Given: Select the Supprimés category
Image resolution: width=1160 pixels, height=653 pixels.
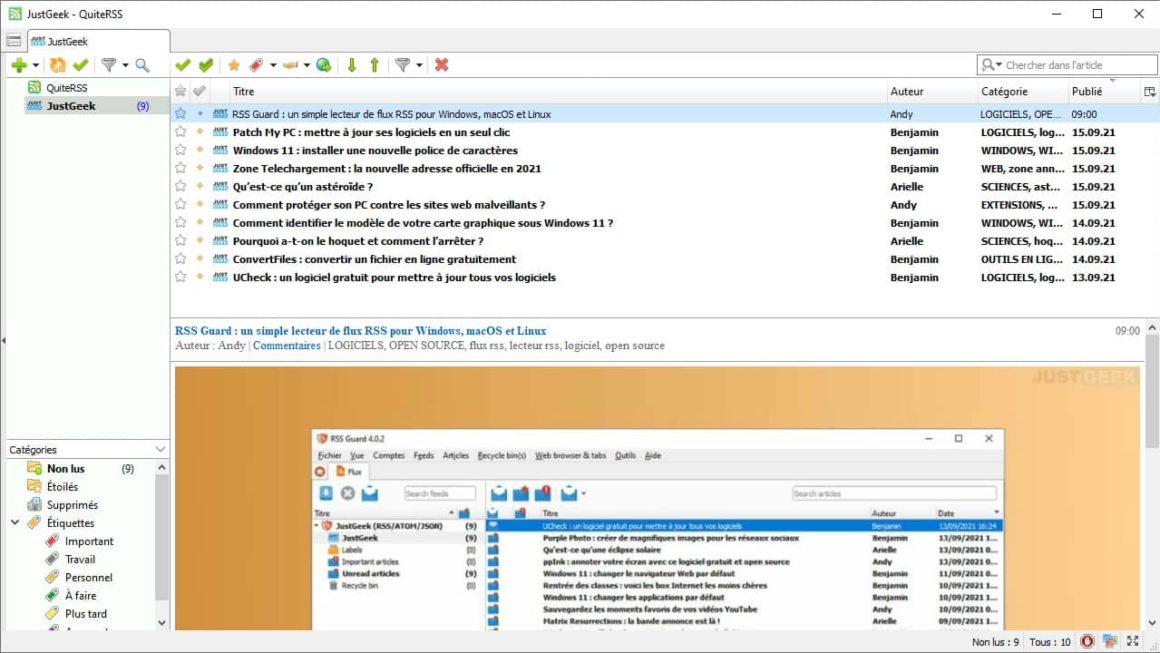Looking at the screenshot, I should pos(72,505).
